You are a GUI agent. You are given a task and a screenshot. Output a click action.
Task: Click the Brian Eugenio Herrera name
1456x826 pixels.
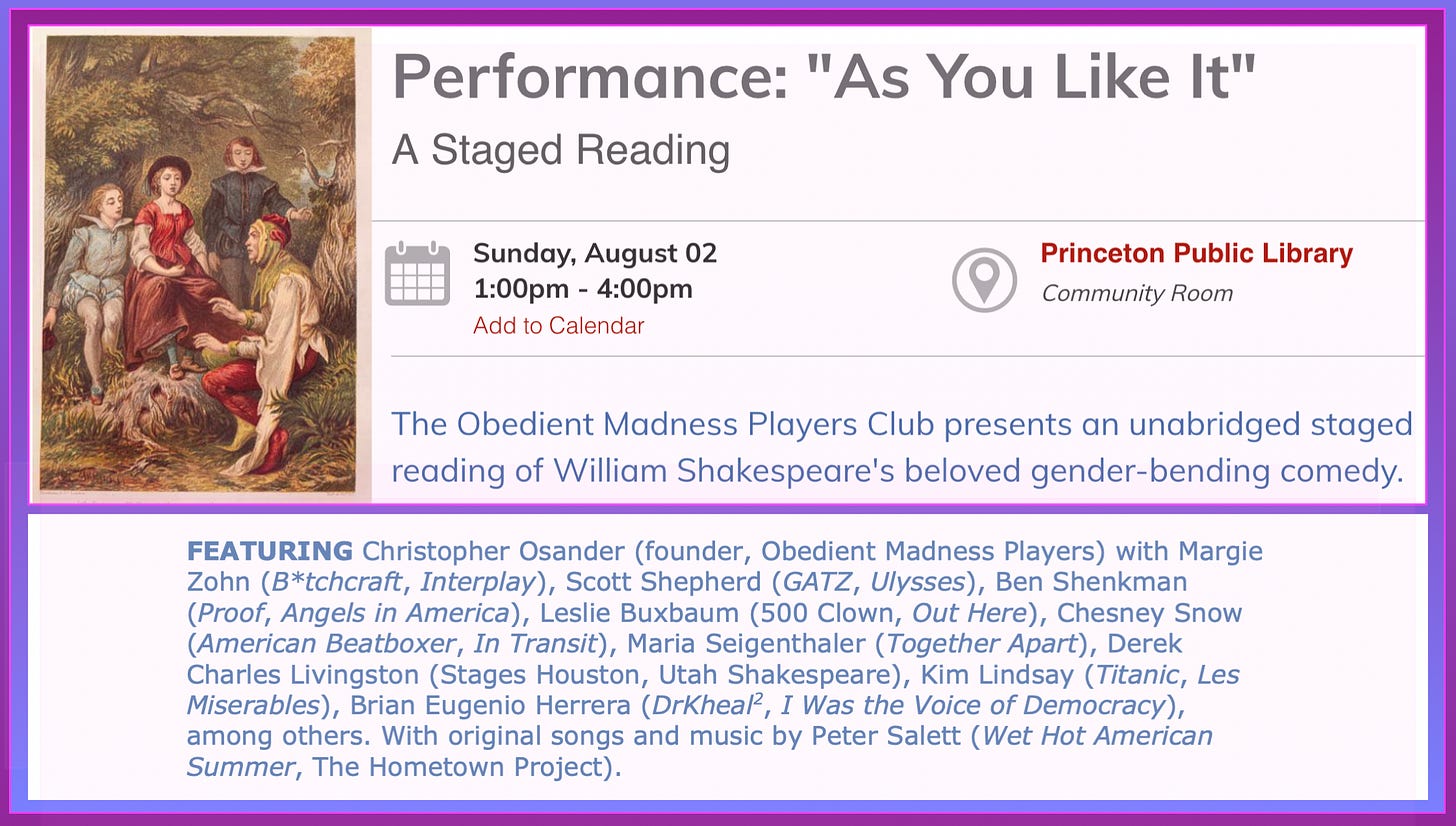click(493, 705)
